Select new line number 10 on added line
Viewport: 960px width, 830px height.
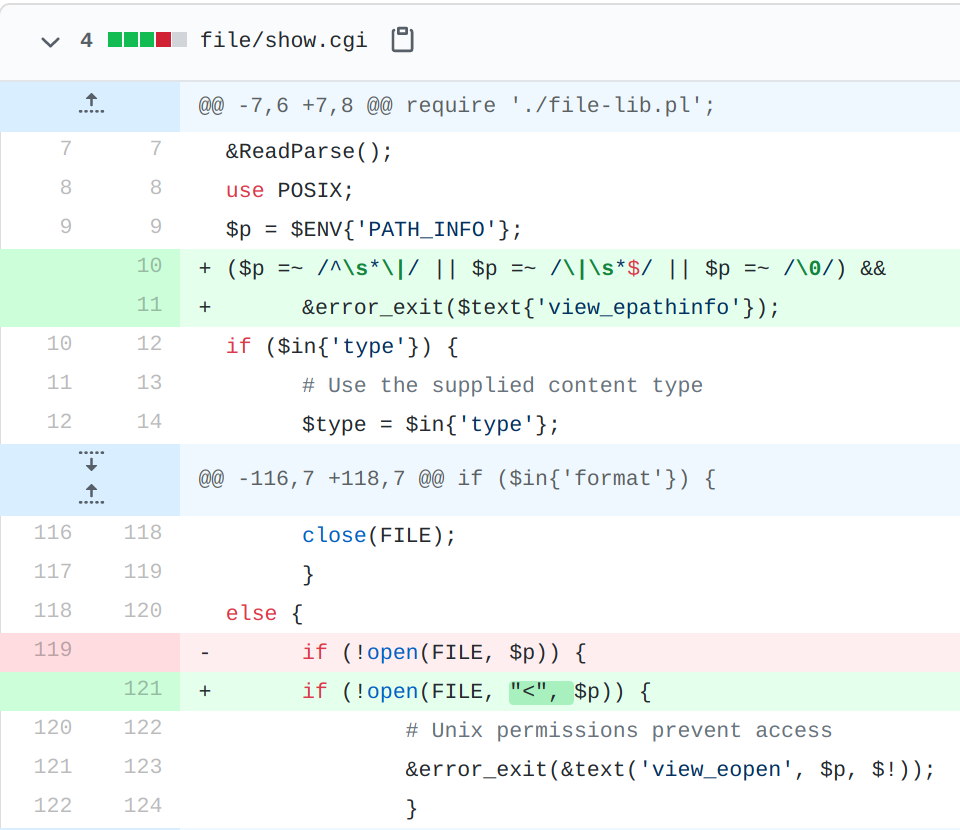point(148,266)
